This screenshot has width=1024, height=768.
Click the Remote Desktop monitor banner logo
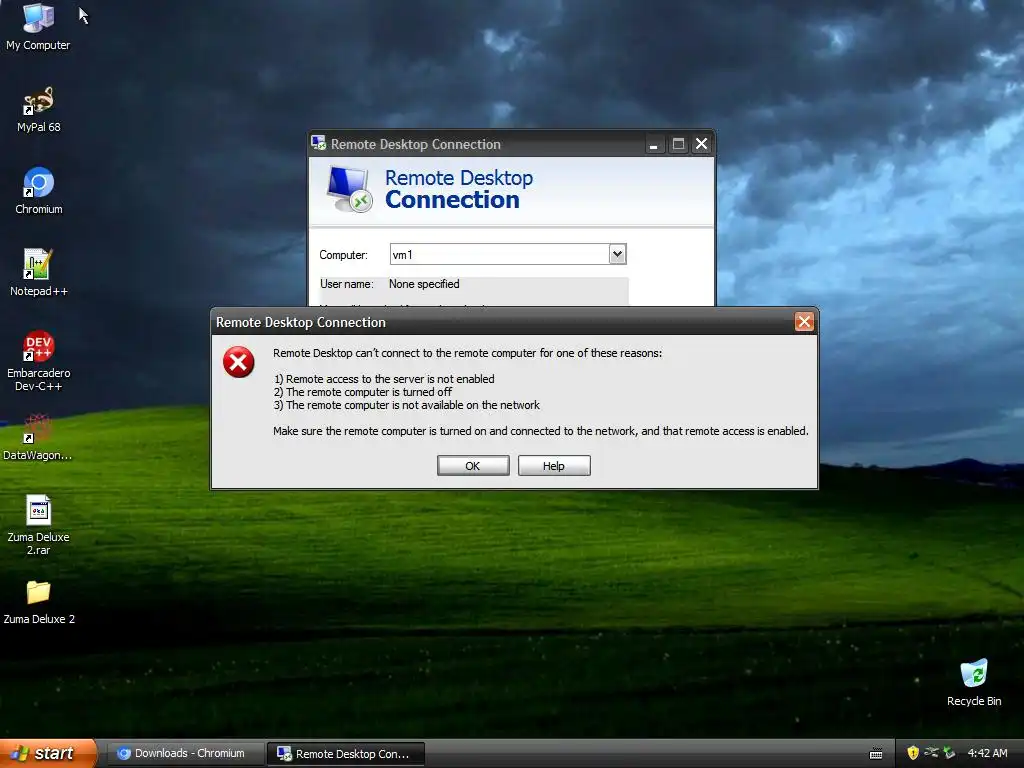tap(349, 189)
